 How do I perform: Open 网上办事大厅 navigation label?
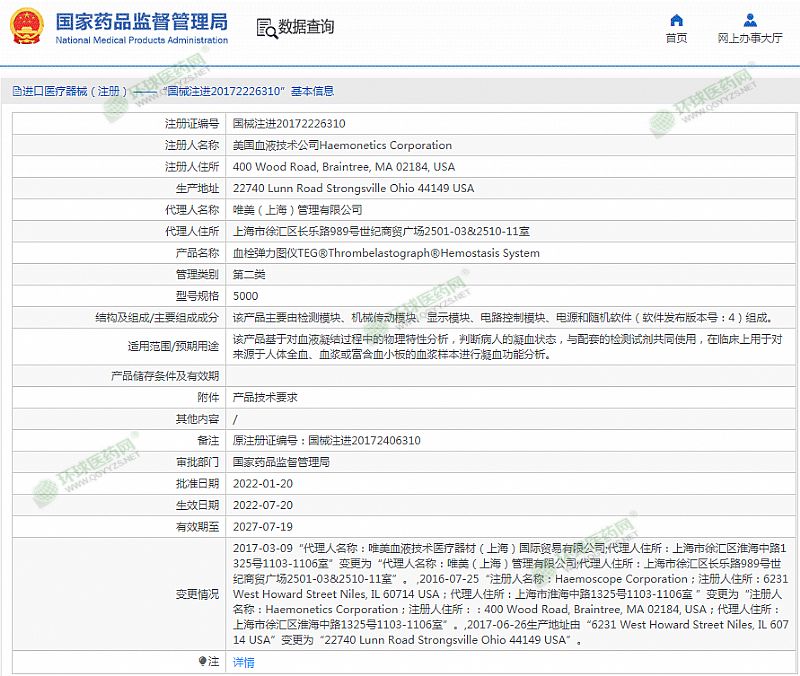[x=749, y=39]
